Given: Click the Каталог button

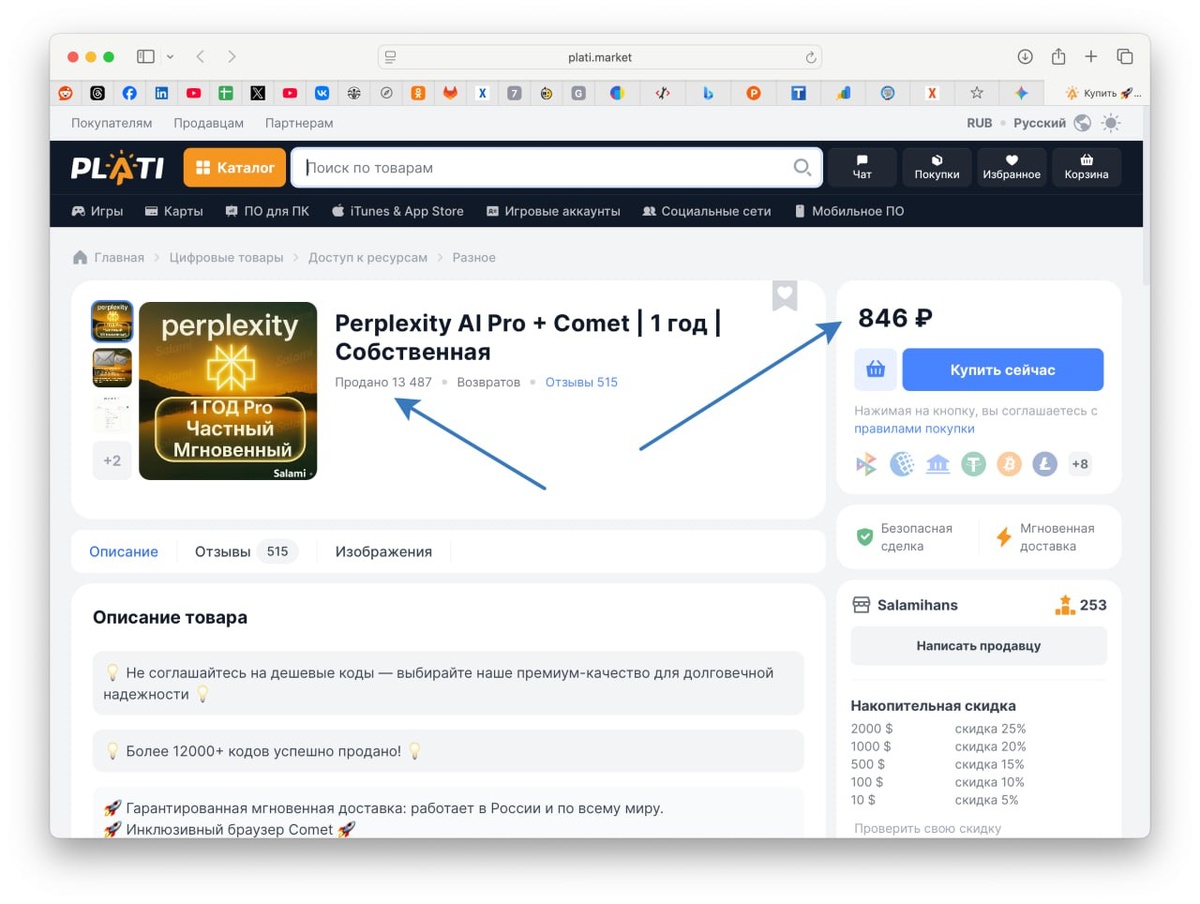Looking at the screenshot, I should tap(235, 167).
